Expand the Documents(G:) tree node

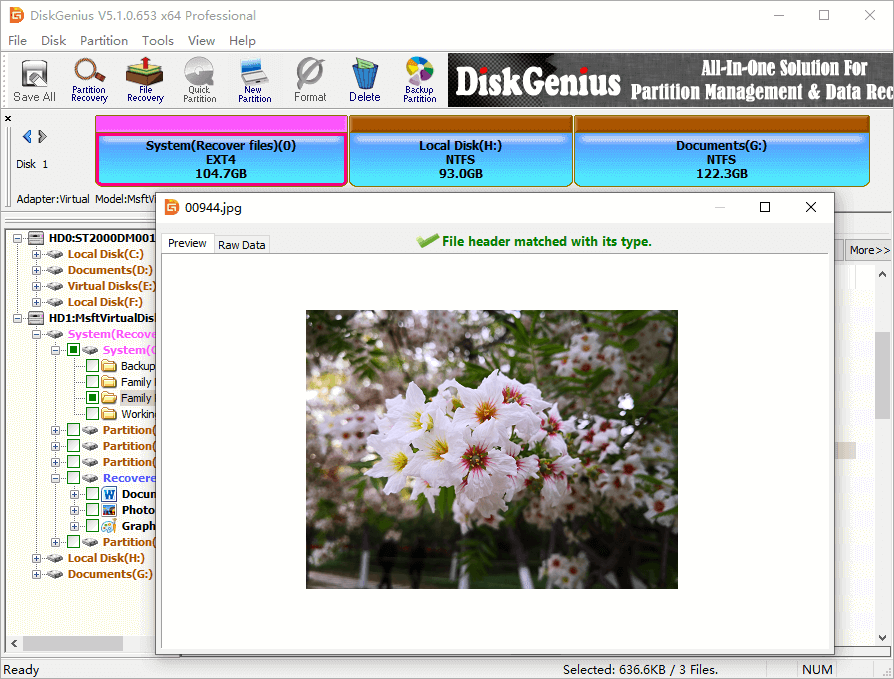coord(37,574)
